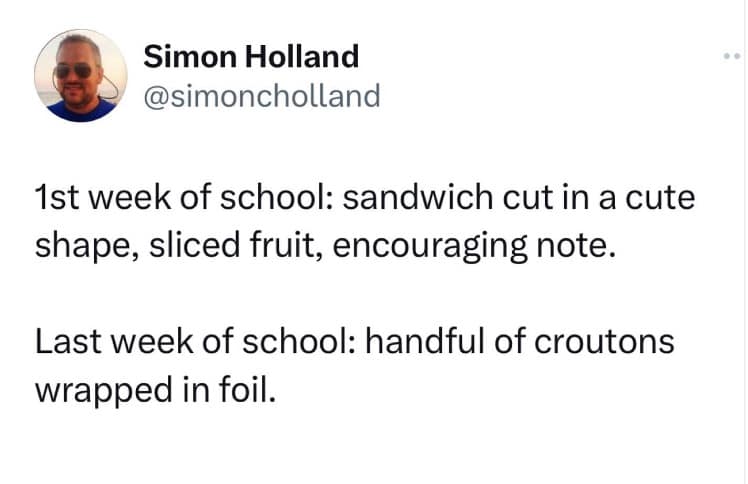Viewport: 748px width, 484px height.
Task: Click Simon Holland's profile avatar
Action: 80,76
